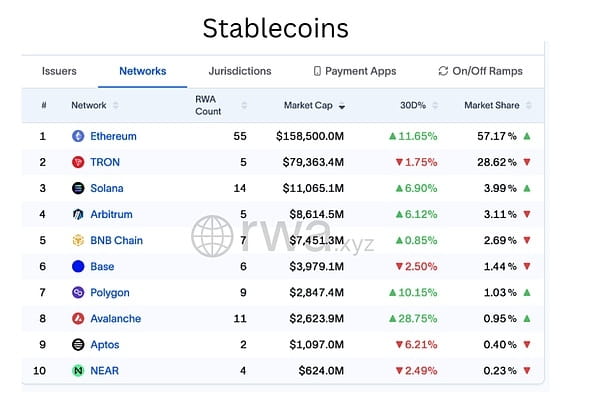Click the Market Cap column header label
The width and height of the screenshot is (600, 407).
tap(308, 105)
